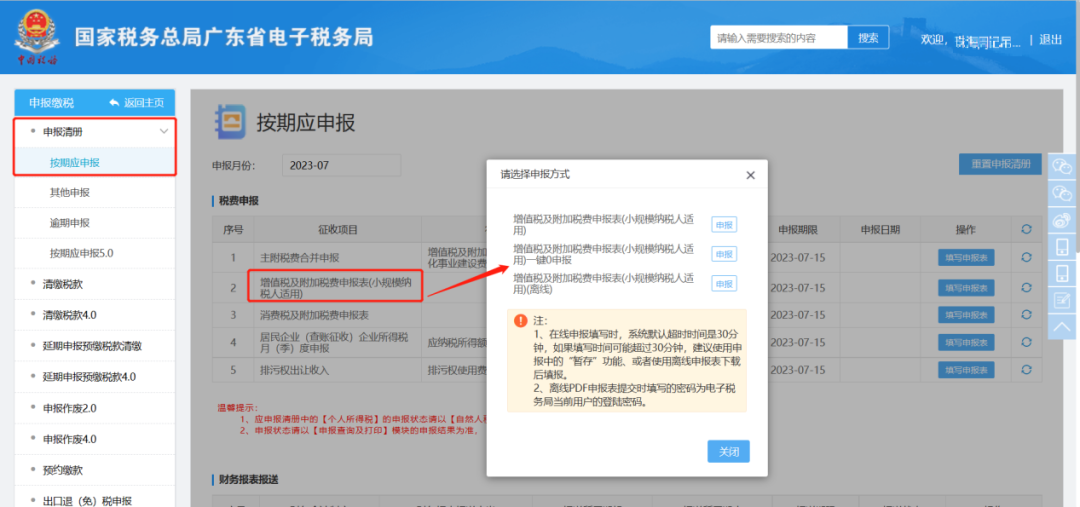Viewport: 1080px width, 507px height.
Task: Click the return arrow icon beside 返回主页
Action: point(114,103)
